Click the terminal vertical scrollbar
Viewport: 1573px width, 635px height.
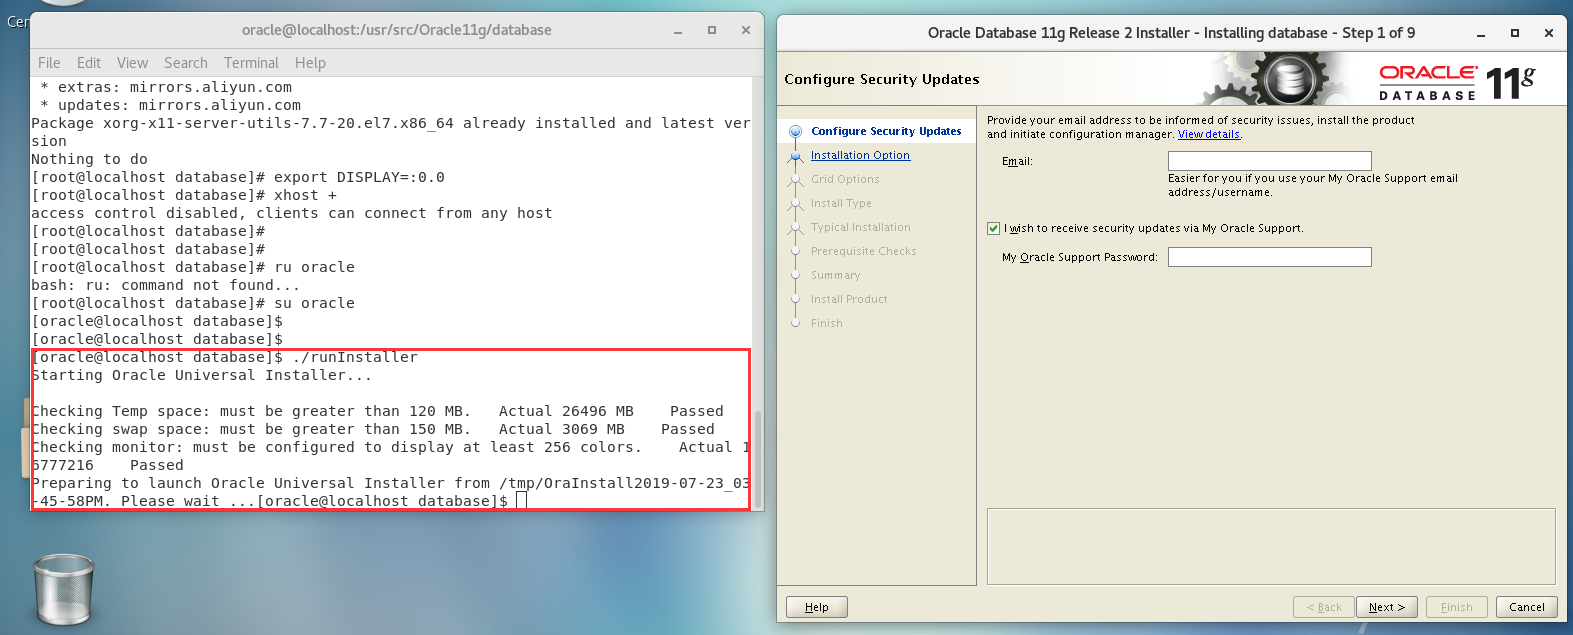[x=758, y=458]
